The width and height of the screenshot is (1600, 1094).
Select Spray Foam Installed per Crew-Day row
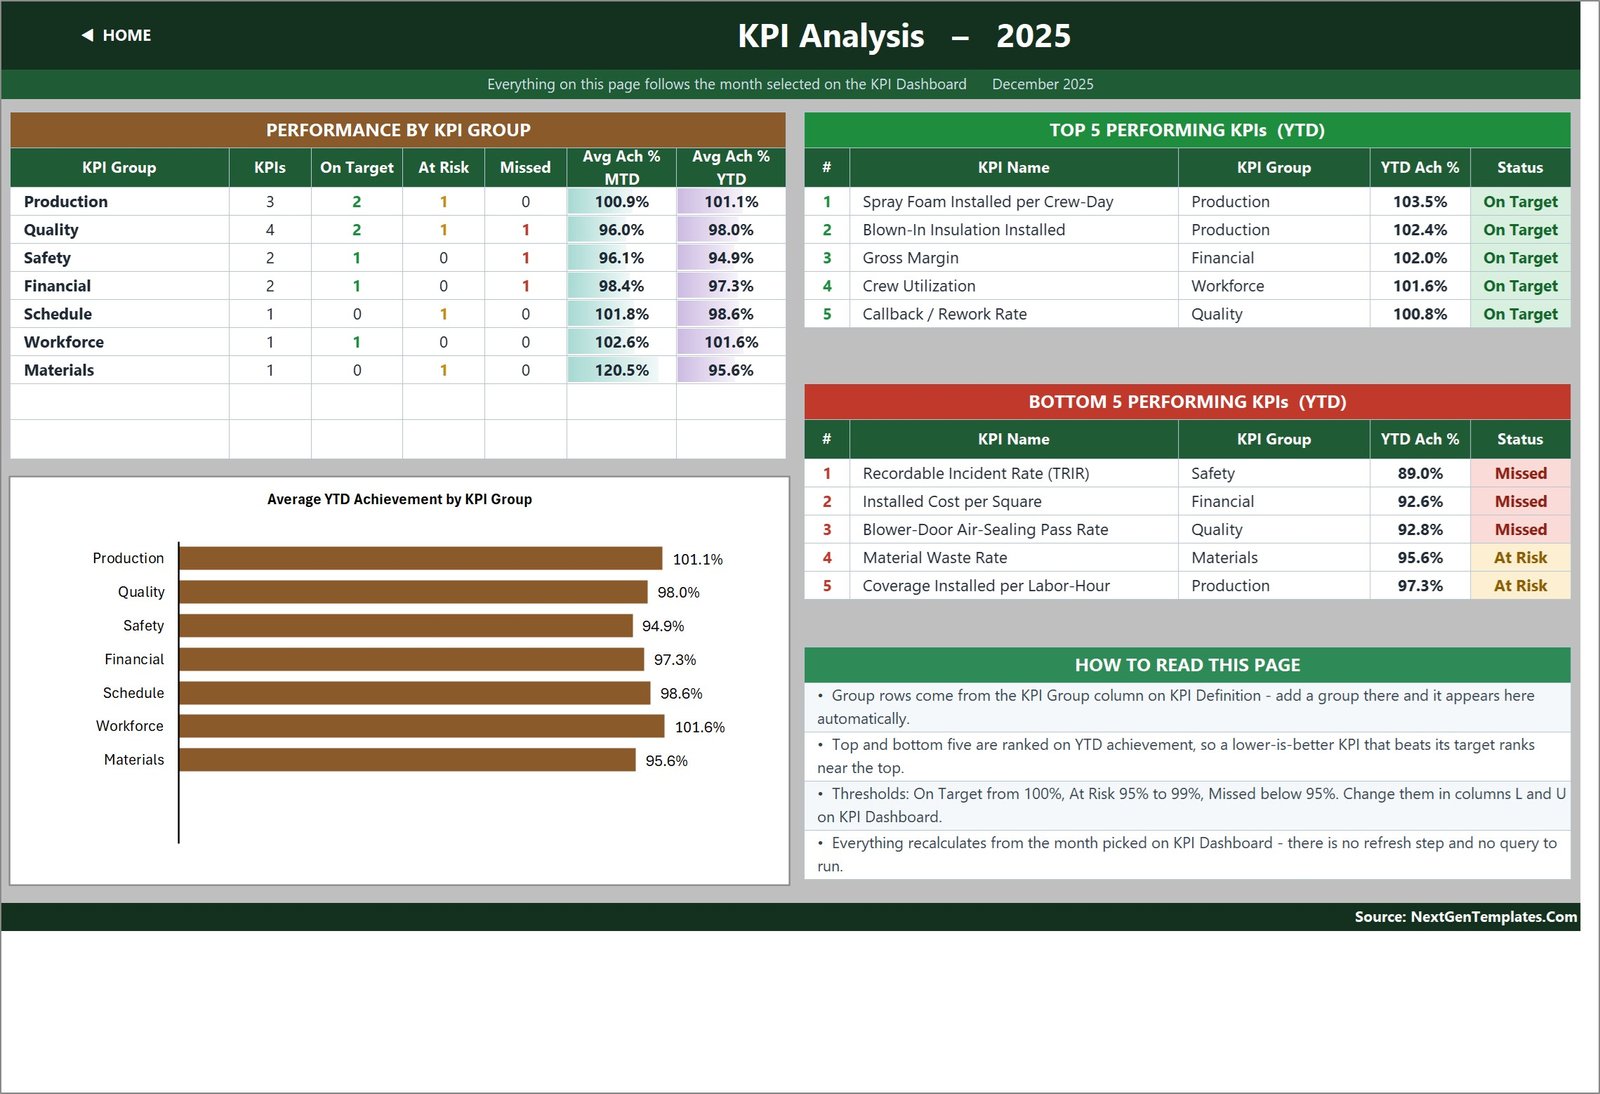click(1187, 201)
